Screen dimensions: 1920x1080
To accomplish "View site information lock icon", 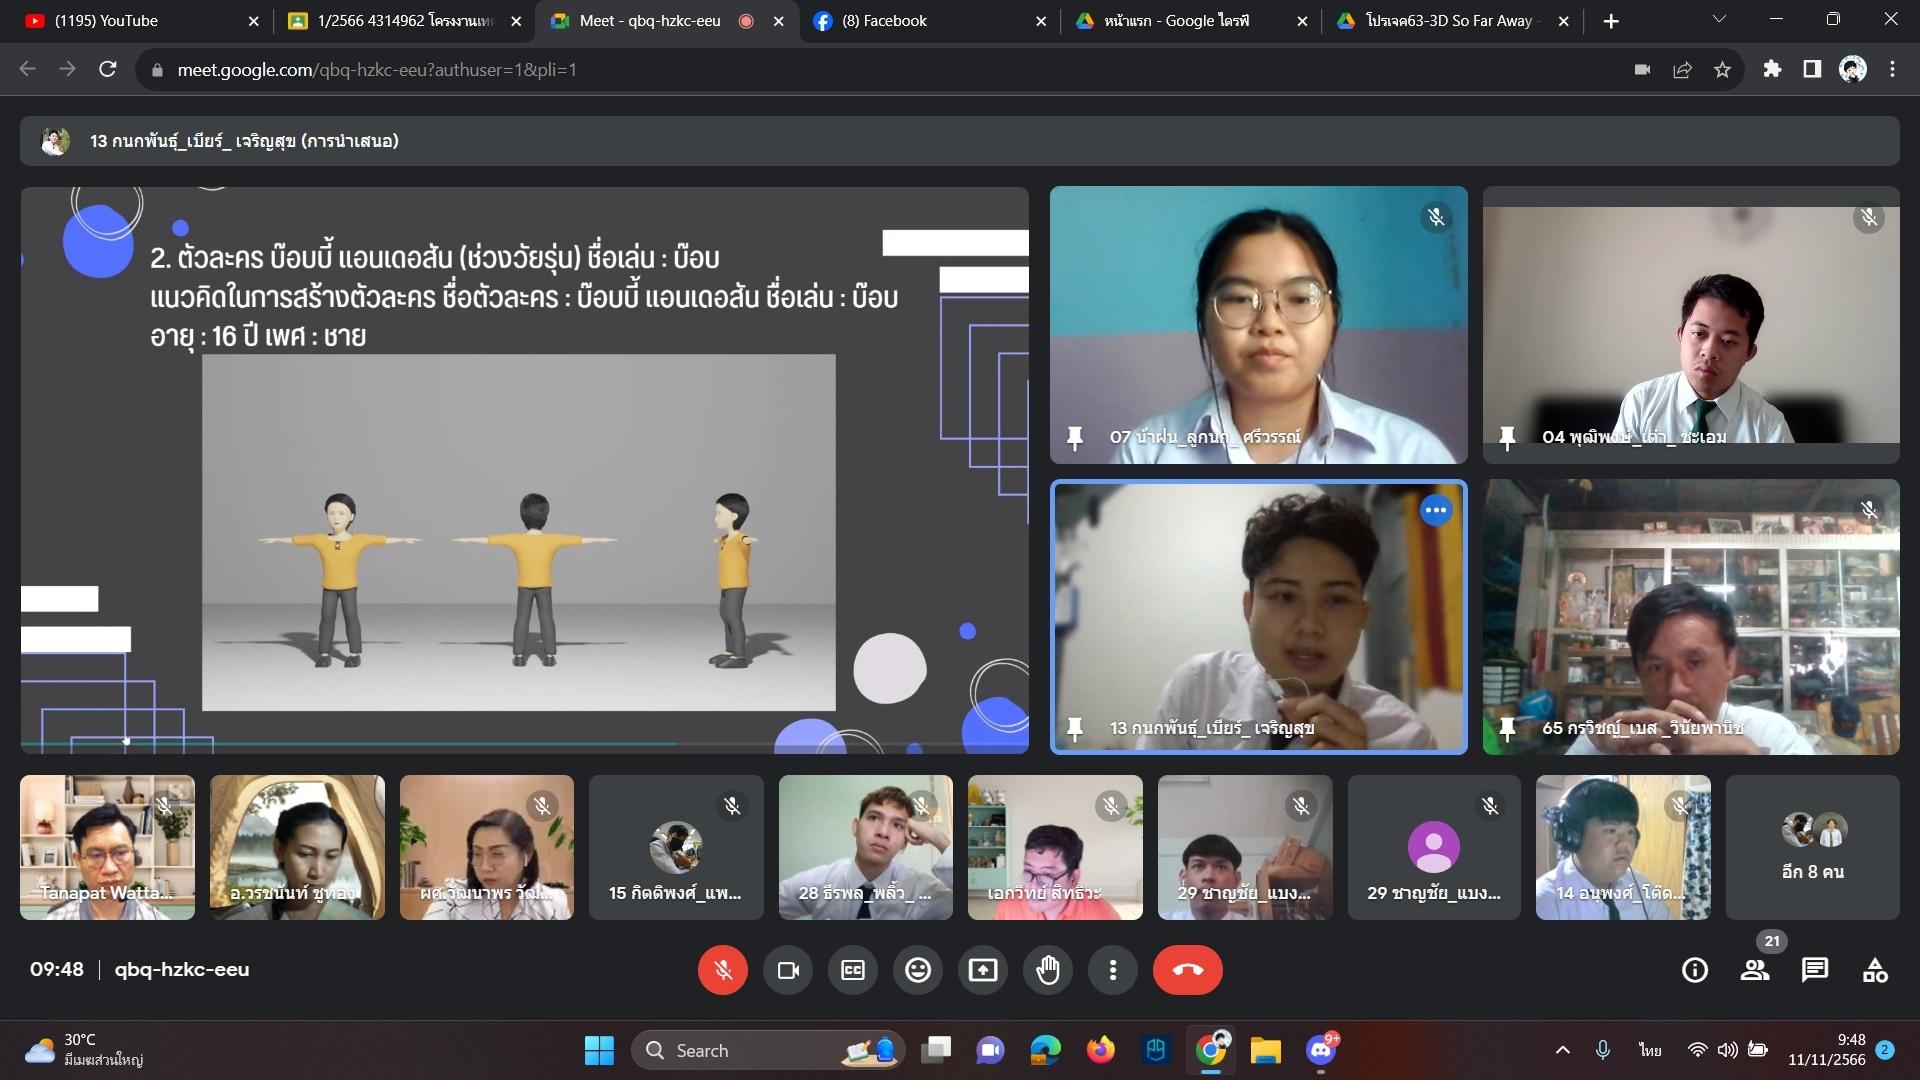I will click(x=157, y=70).
